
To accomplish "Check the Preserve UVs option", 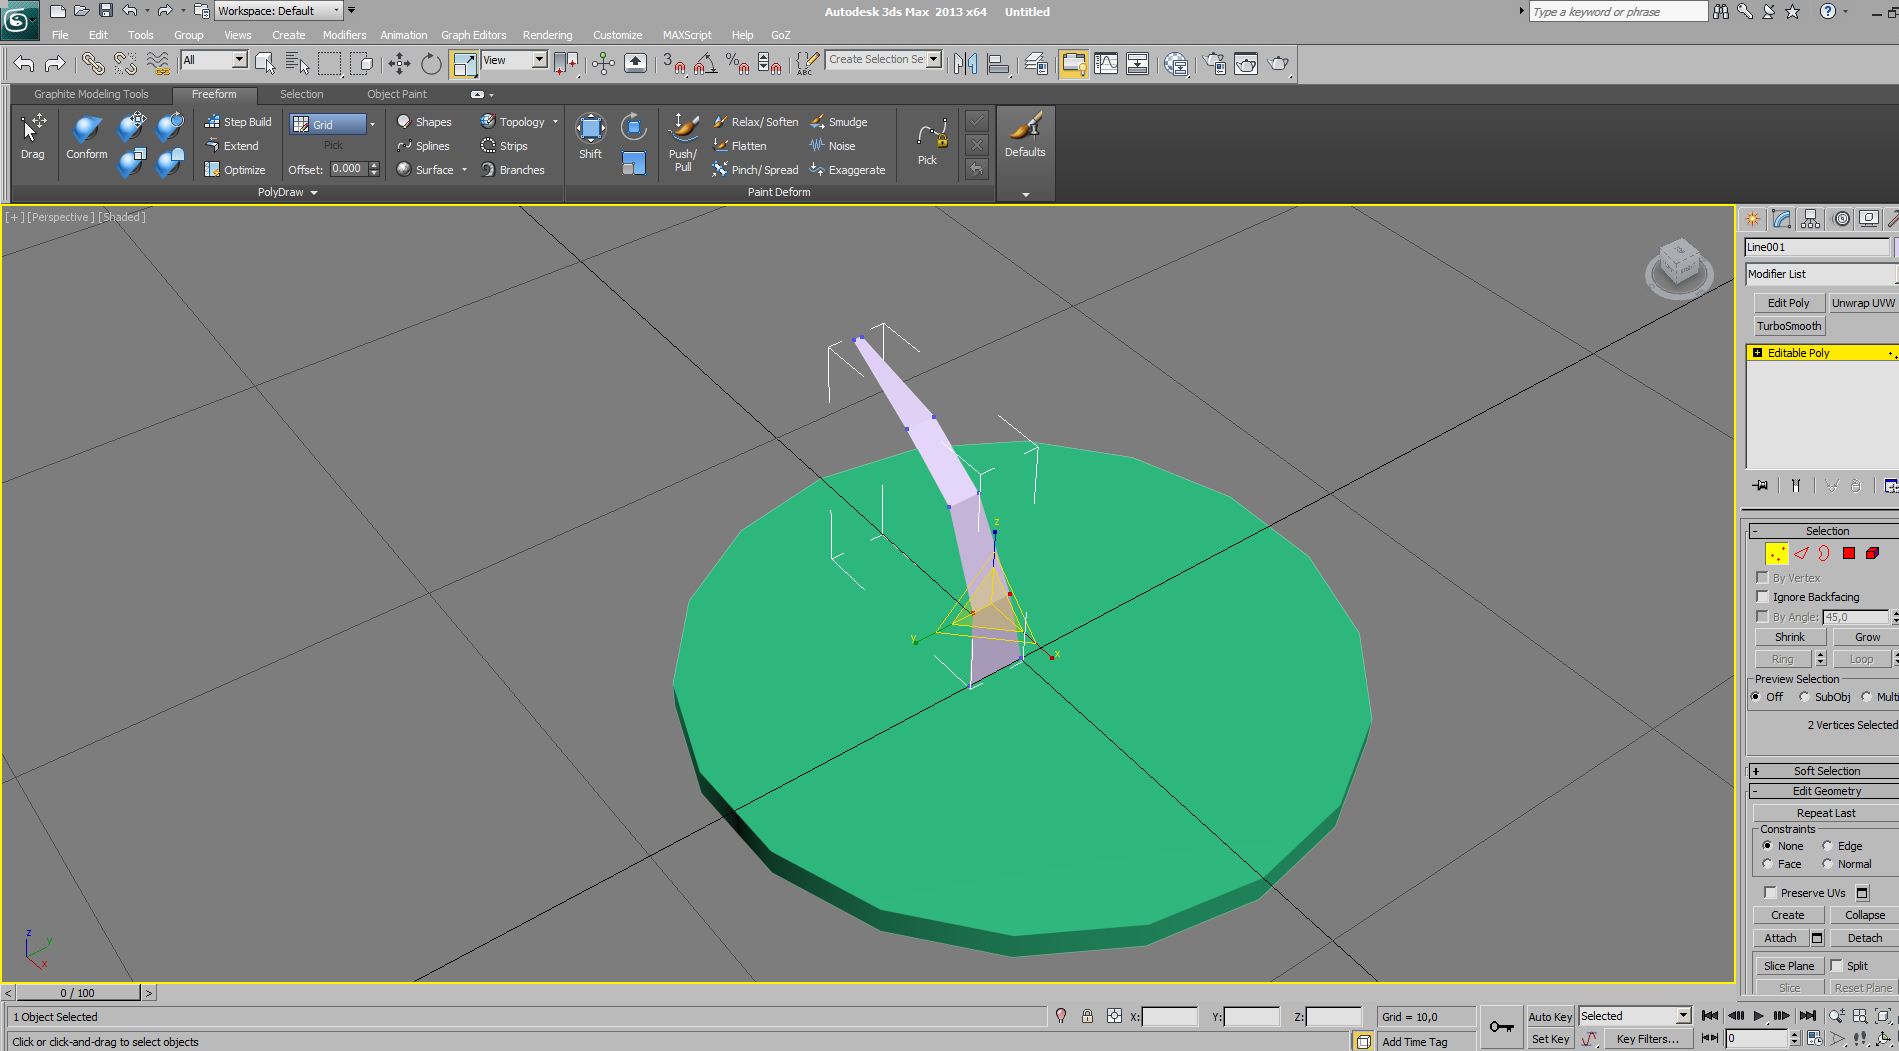I will point(1770,893).
